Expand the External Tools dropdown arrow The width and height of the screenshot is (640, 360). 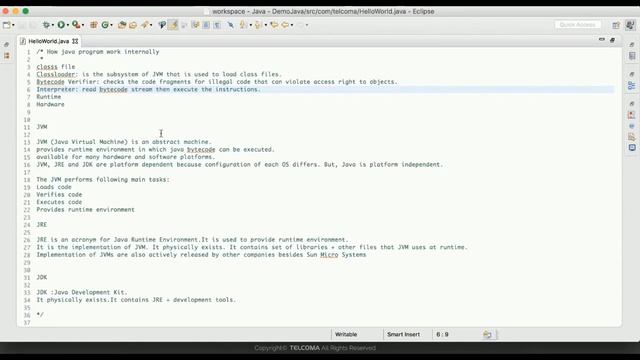click(83, 25)
